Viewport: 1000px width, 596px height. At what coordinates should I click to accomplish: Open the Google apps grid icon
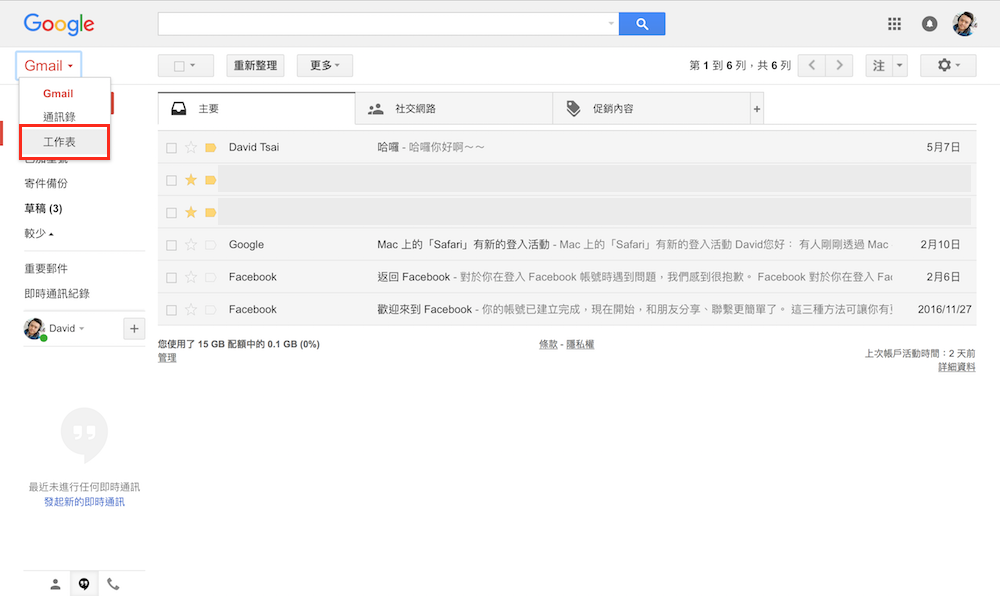tap(894, 24)
